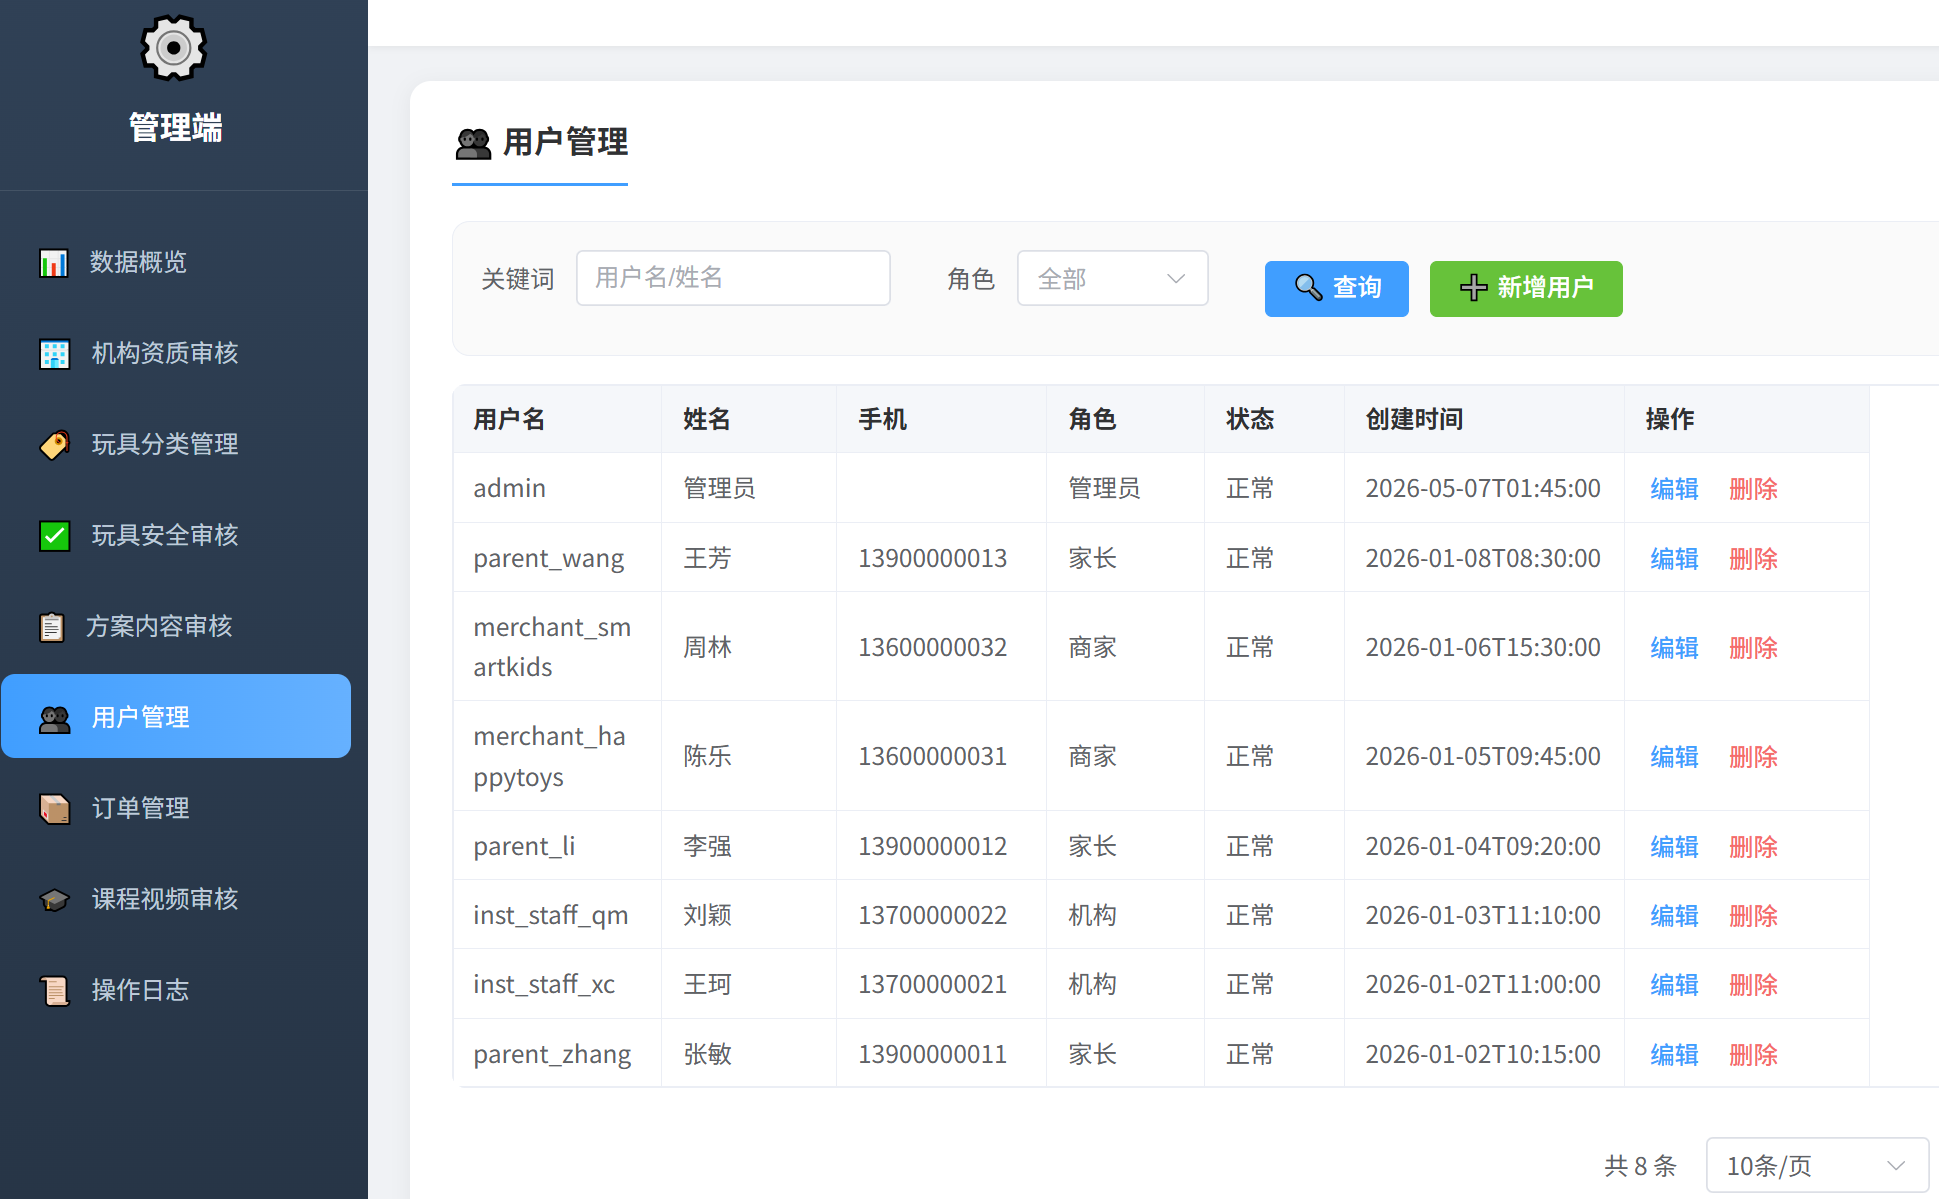Delete user parent_zhang

1753,1055
